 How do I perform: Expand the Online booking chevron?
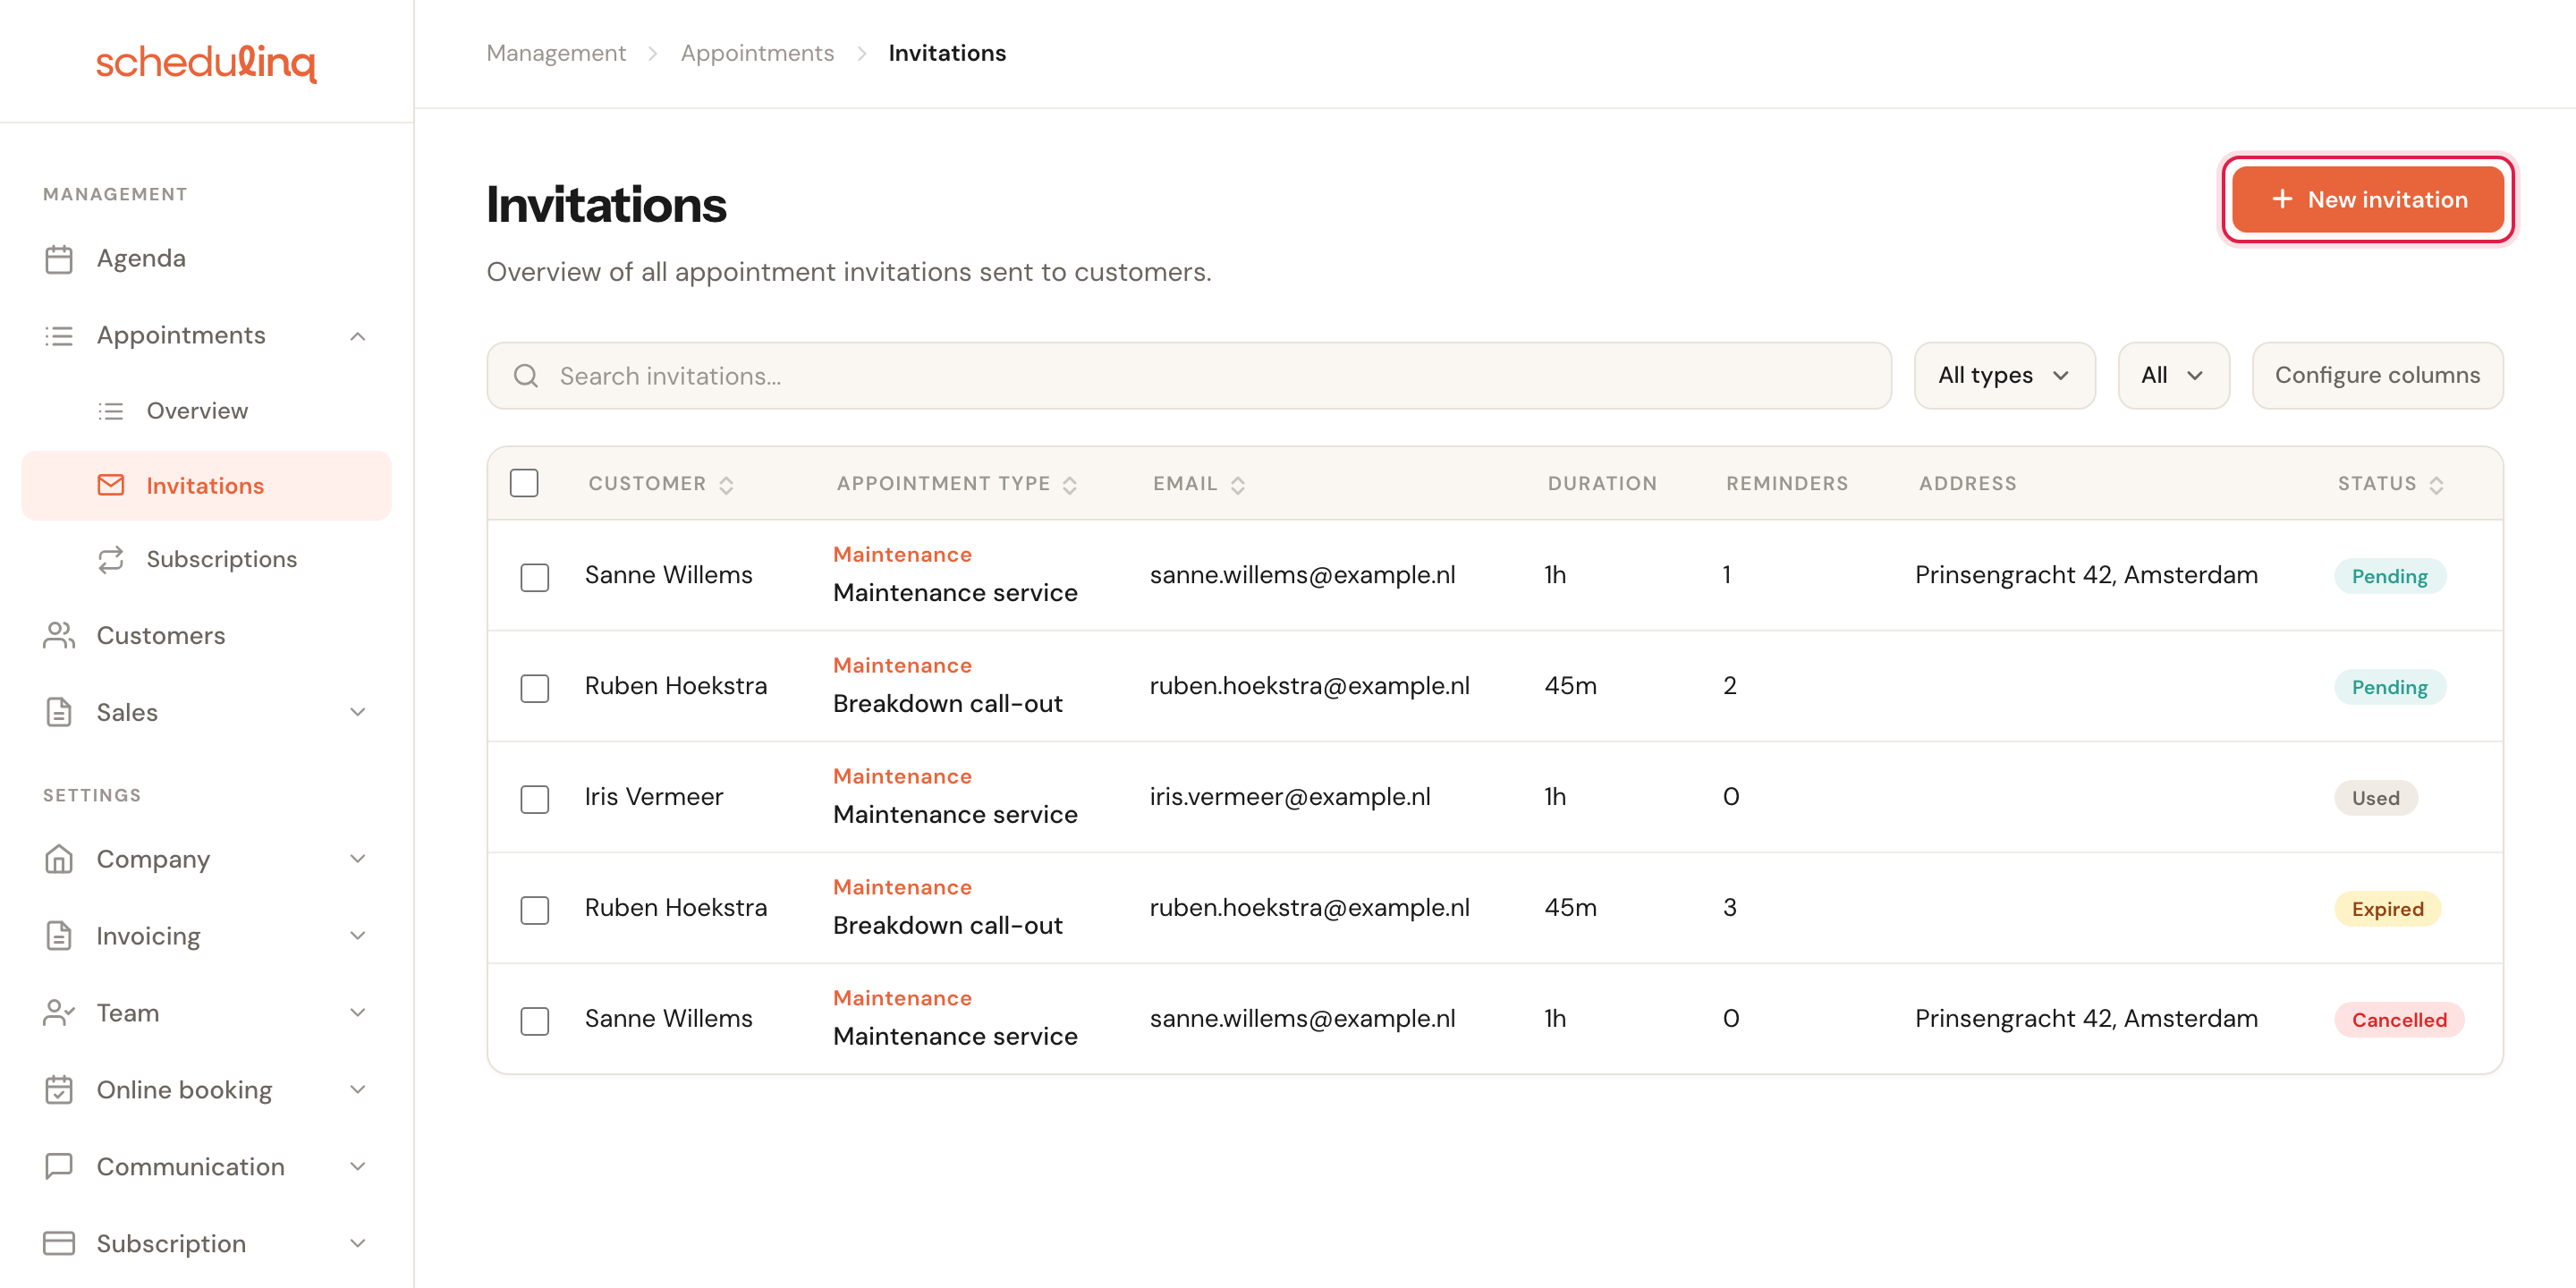click(x=358, y=1090)
